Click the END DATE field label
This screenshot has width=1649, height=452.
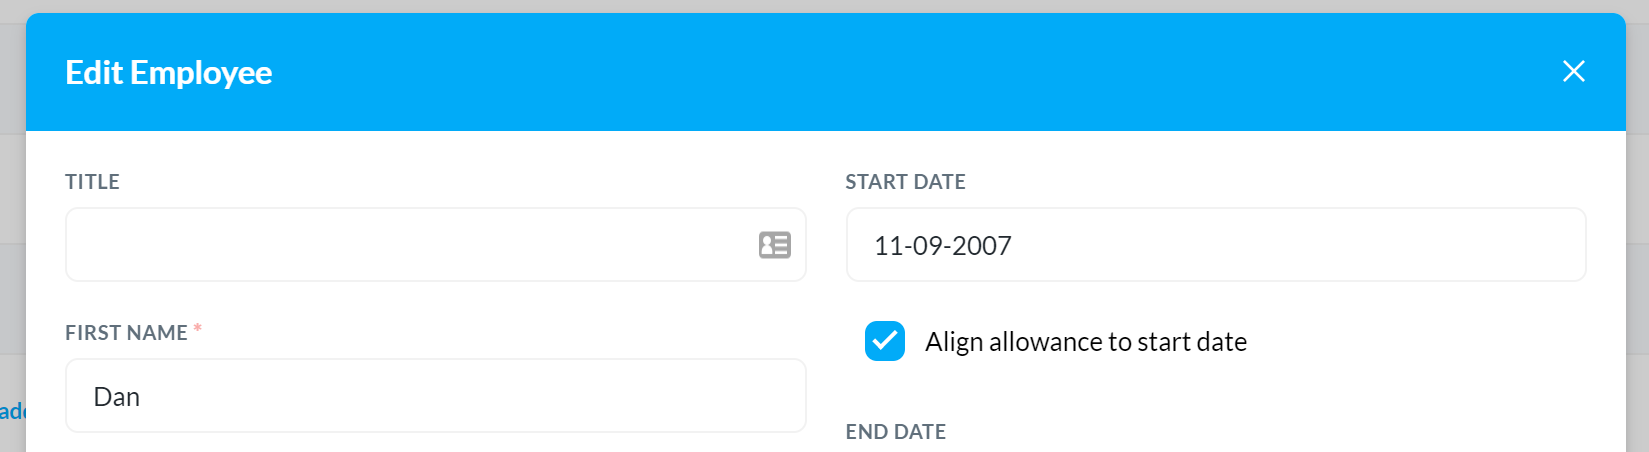(x=896, y=432)
